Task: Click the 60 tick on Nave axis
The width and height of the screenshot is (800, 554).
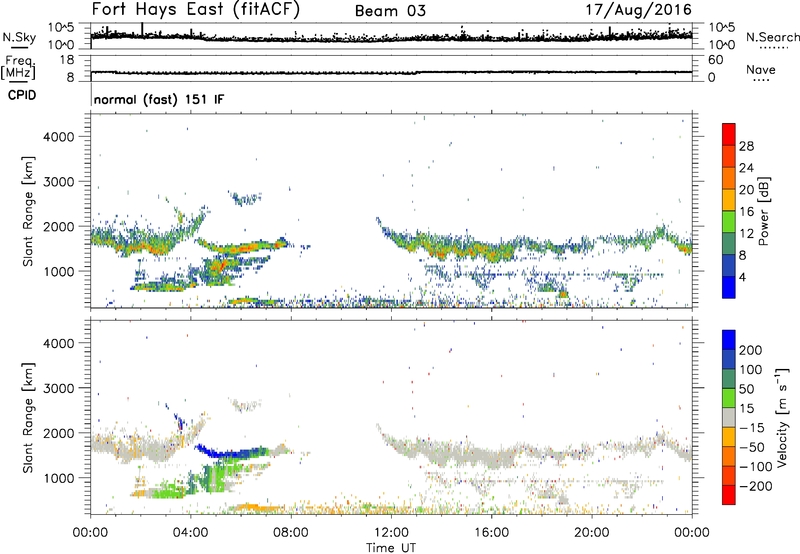Action: click(715, 60)
